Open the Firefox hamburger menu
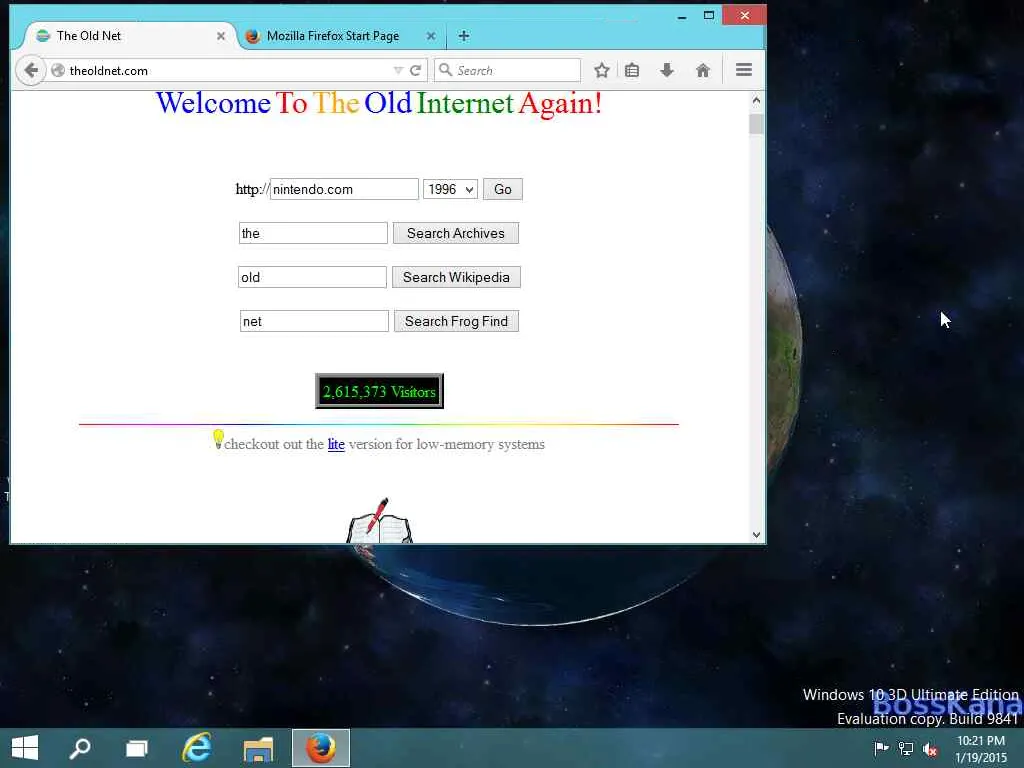 (x=744, y=70)
